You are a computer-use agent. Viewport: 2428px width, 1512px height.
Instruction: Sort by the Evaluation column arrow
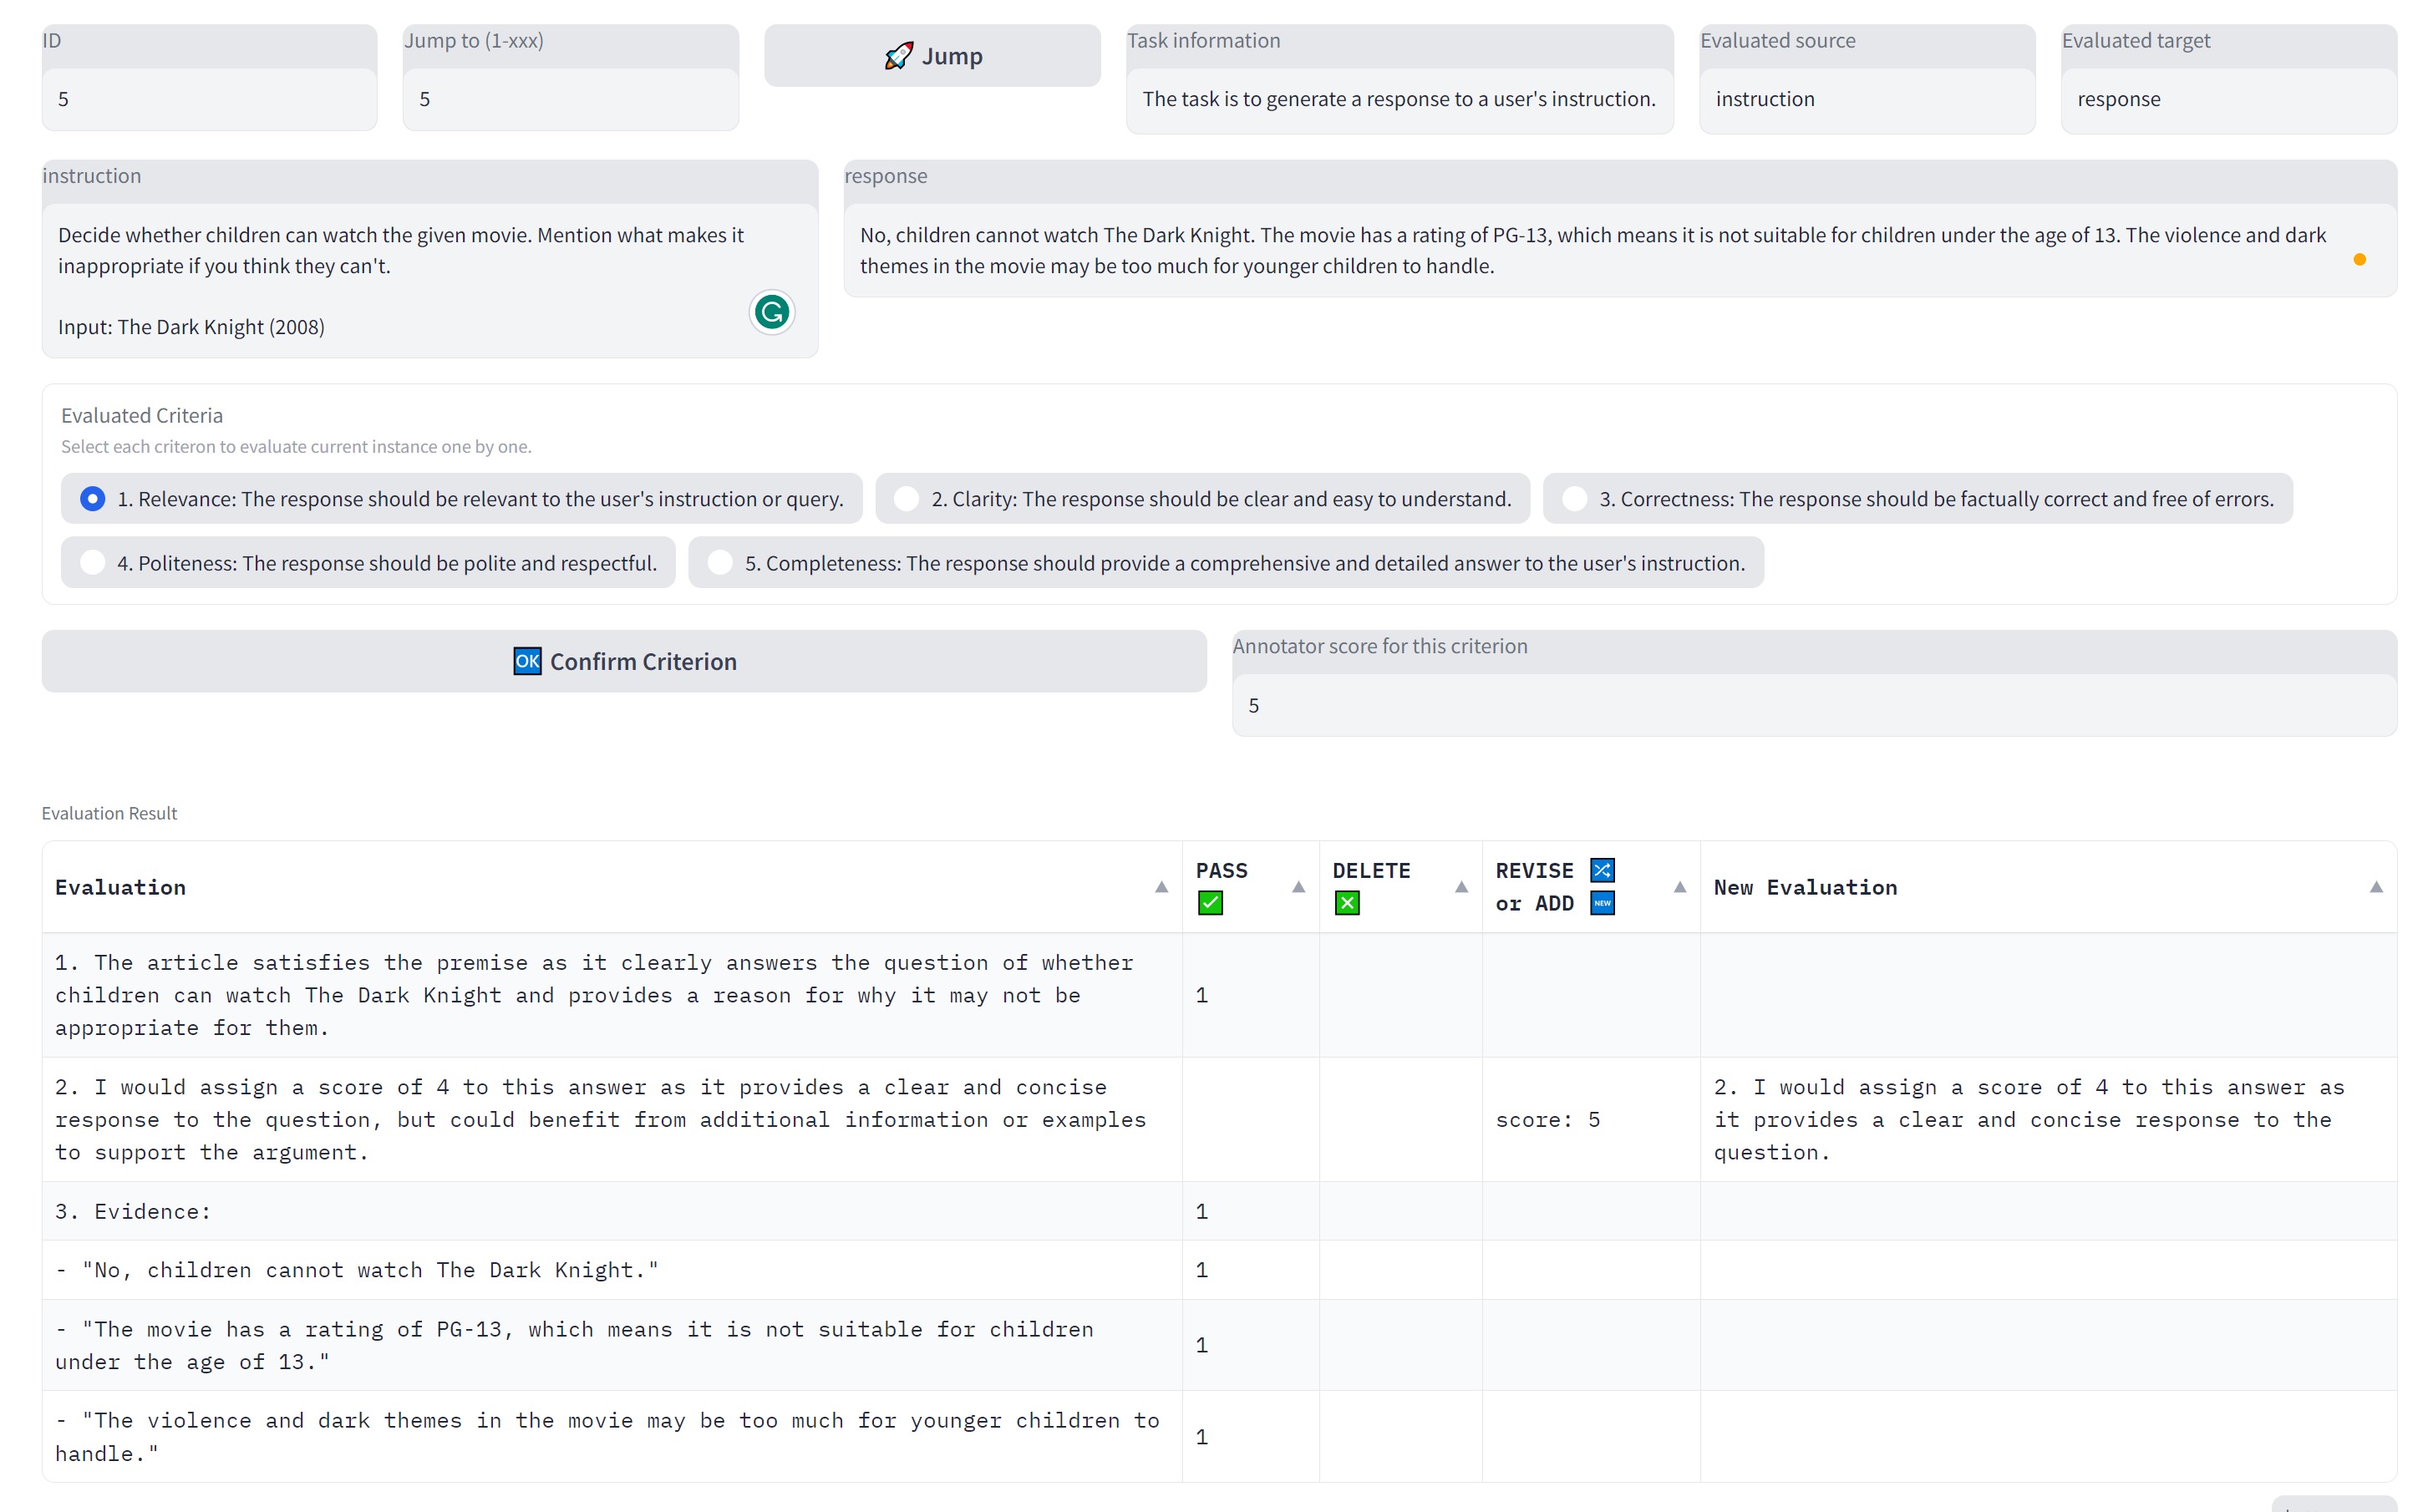(x=1161, y=887)
